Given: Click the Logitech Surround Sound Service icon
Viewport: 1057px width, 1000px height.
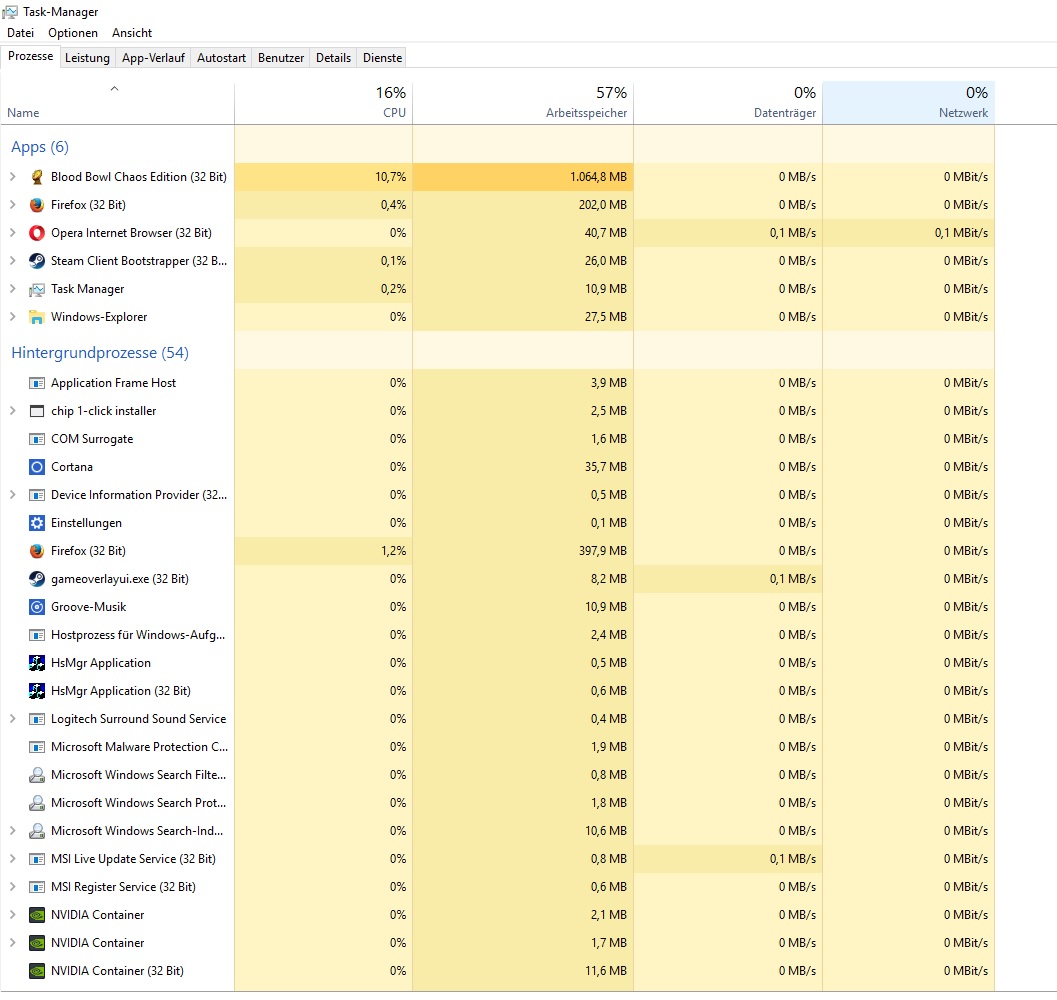Looking at the screenshot, I should click(37, 719).
